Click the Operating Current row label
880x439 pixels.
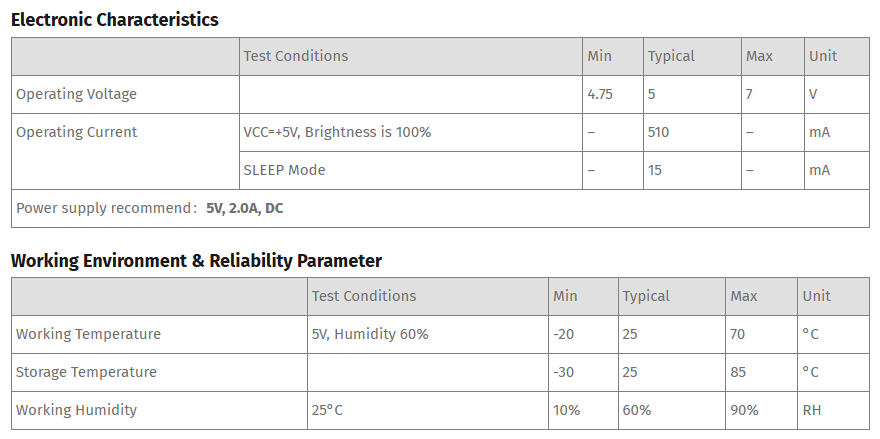(x=76, y=132)
